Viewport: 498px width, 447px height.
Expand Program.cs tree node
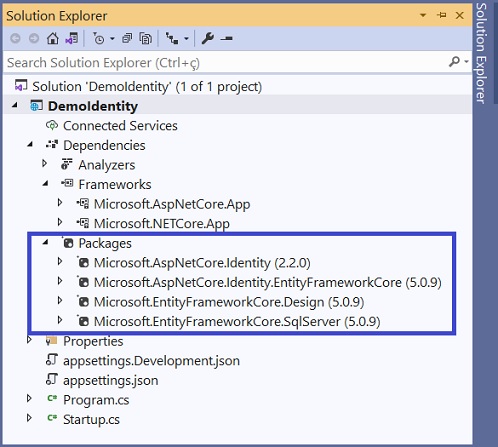(29, 398)
